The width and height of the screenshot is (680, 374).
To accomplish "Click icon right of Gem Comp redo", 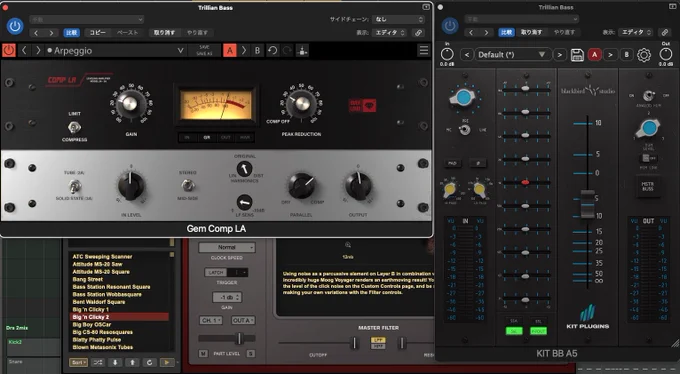I will [x=302, y=50].
